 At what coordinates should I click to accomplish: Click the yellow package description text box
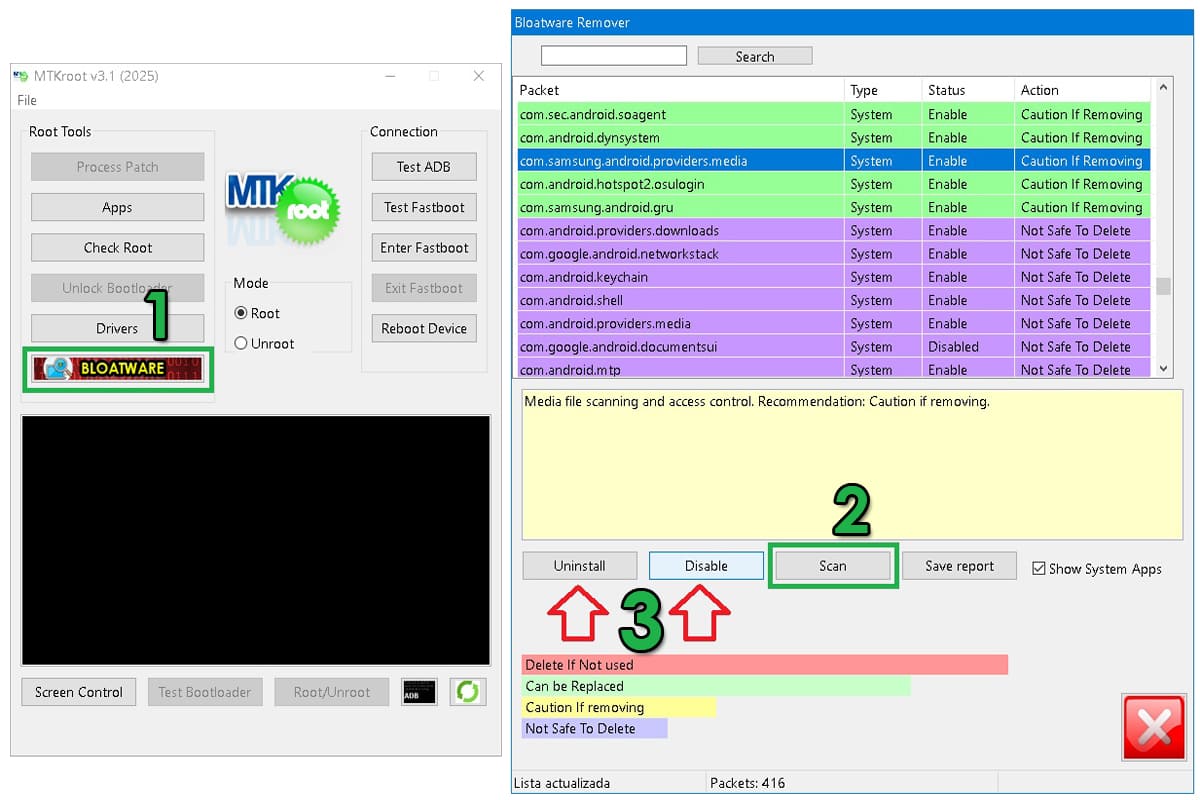click(x=853, y=465)
